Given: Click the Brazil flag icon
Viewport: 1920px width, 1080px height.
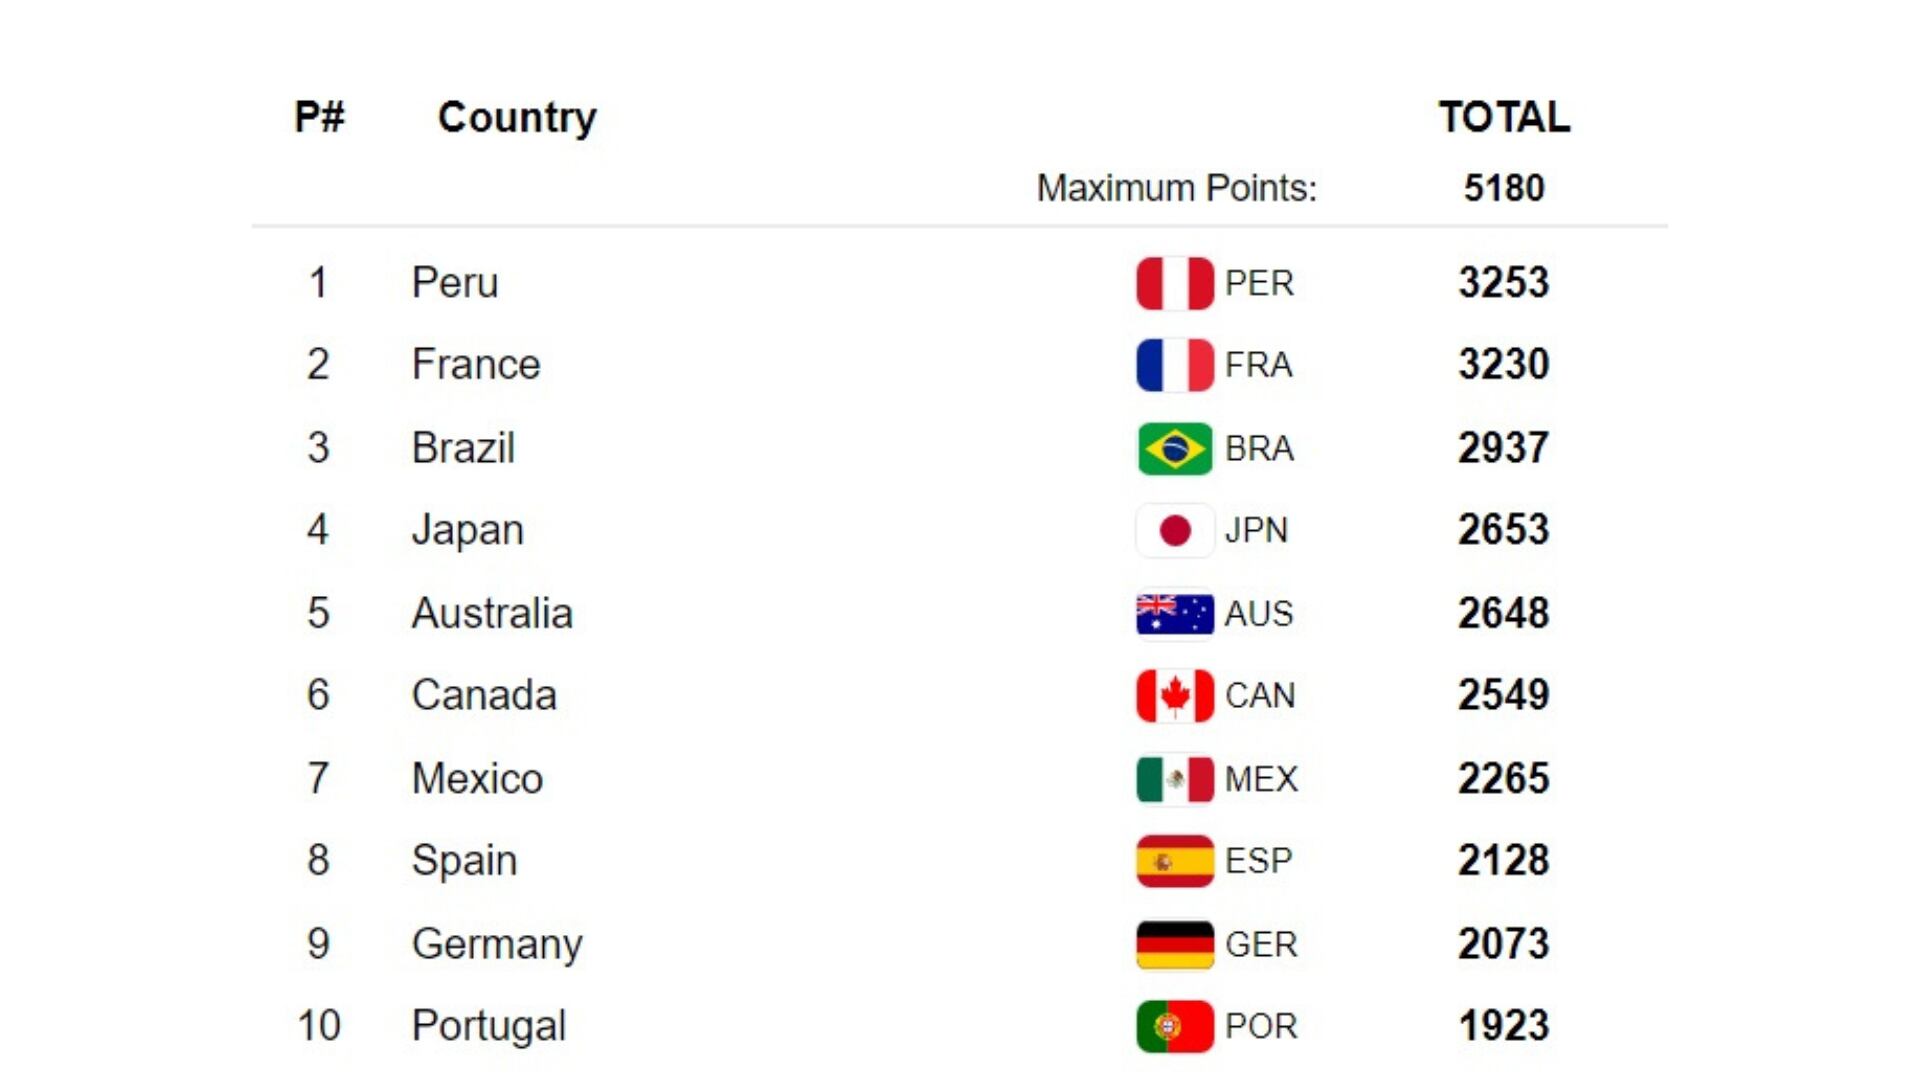Looking at the screenshot, I should point(1174,448).
